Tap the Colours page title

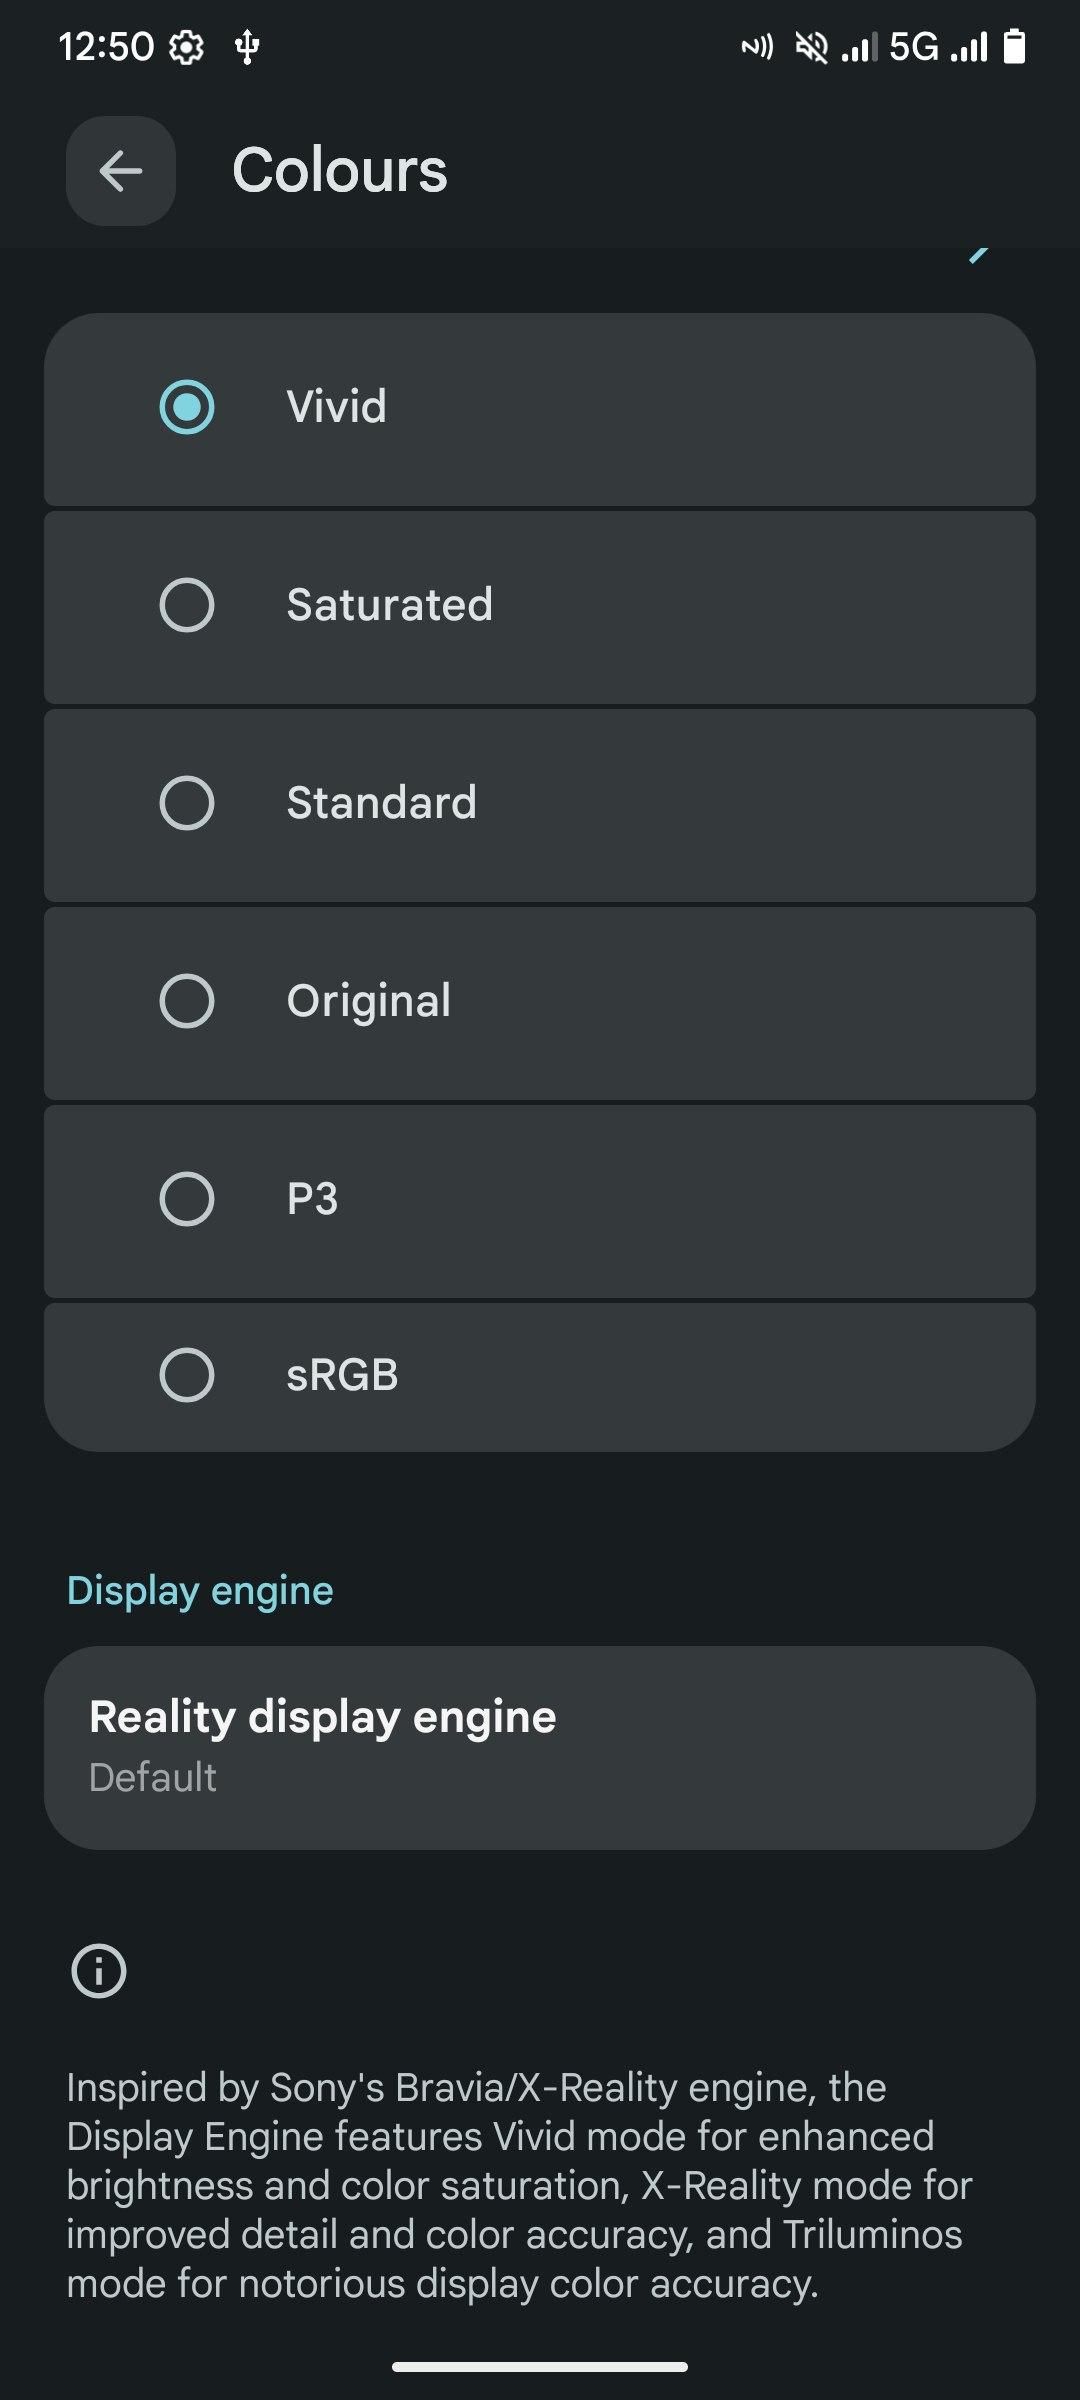click(x=340, y=170)
